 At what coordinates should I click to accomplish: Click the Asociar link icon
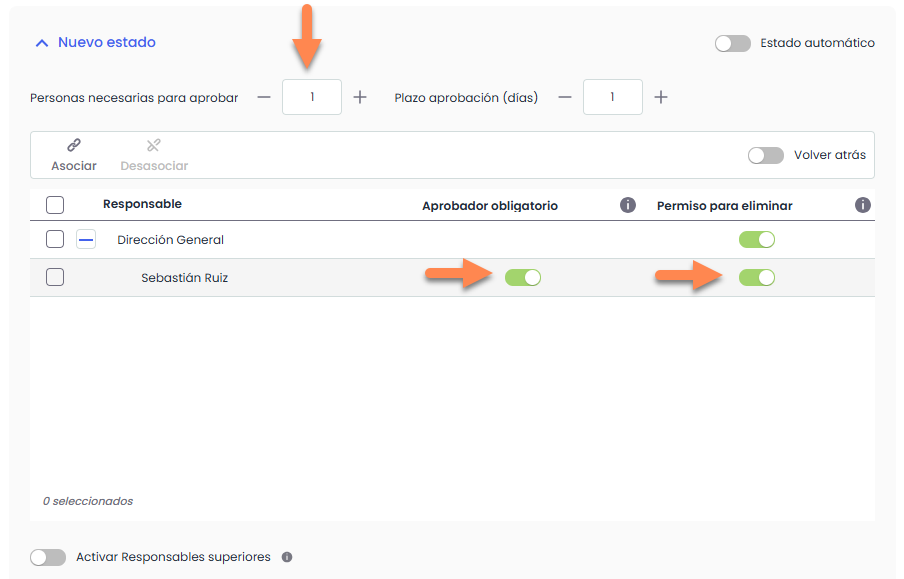click(74, 146)
